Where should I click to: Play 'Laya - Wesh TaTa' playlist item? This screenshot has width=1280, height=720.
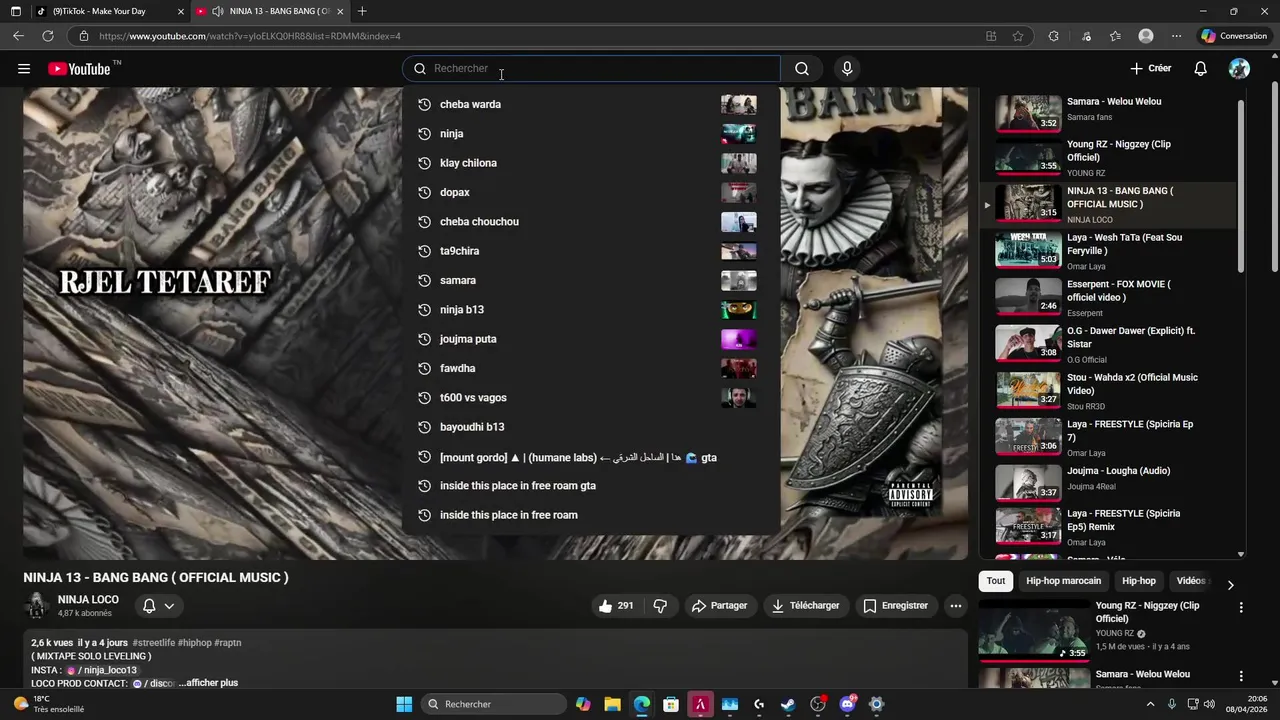click(1107, 251)
